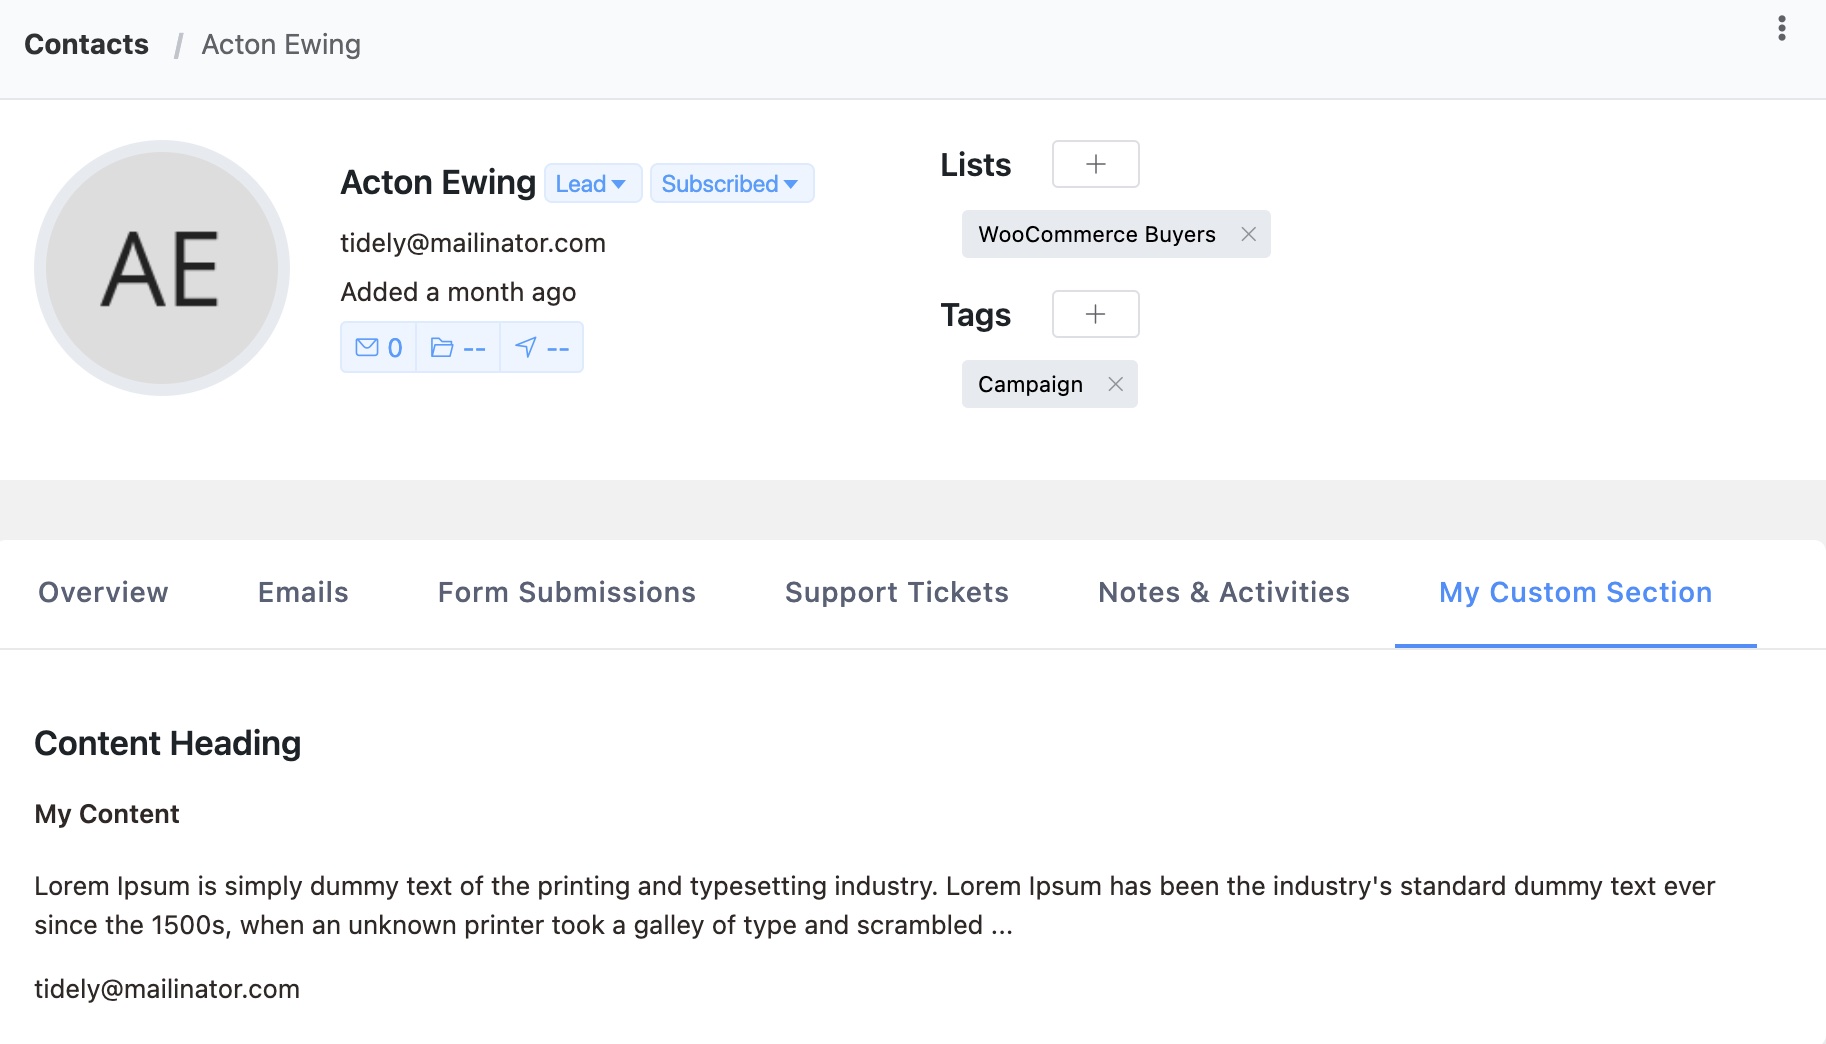Screen dimensions: 1826x1044
Task: Open the three-dot options menu
Action: click(1781, 29)
